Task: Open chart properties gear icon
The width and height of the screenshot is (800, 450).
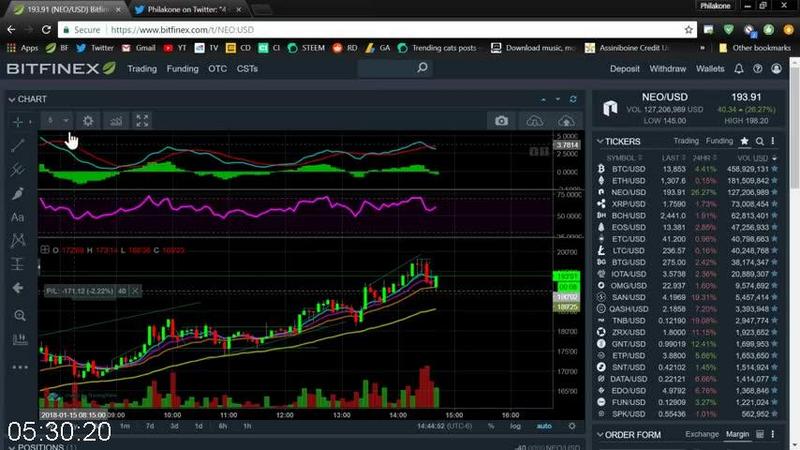Action: coord(88,121)
